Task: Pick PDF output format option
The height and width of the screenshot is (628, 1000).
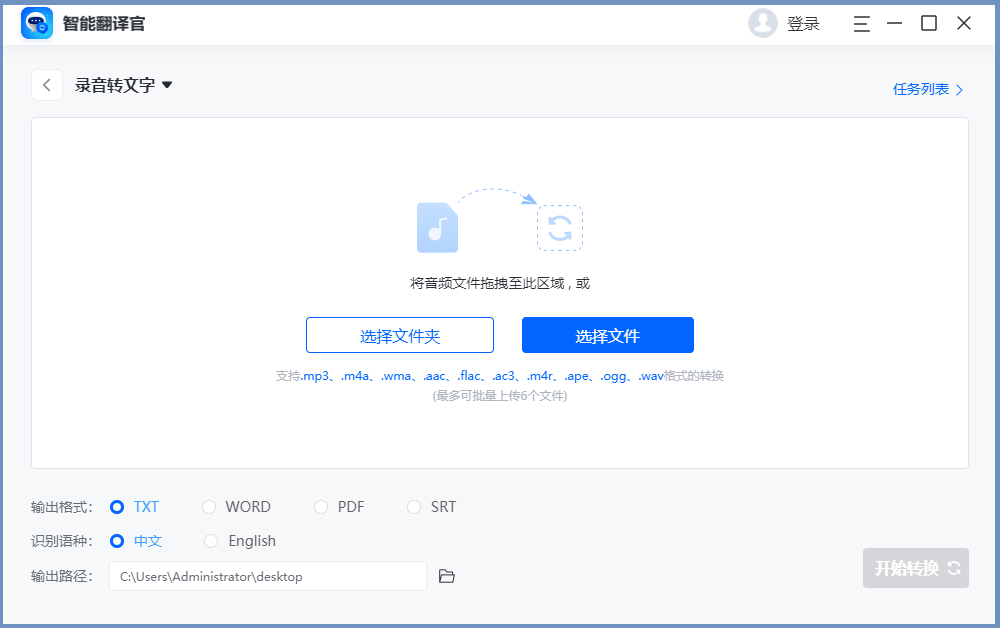Action: tap(321, 507)
